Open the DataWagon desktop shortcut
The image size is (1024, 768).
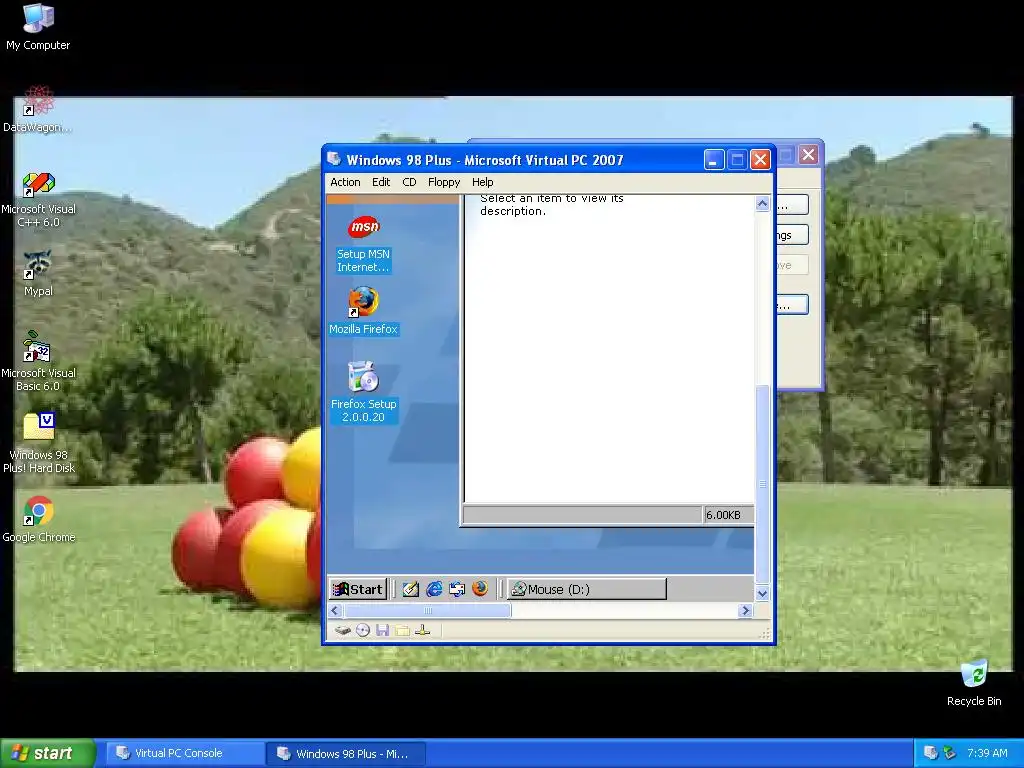coord(38,109)
